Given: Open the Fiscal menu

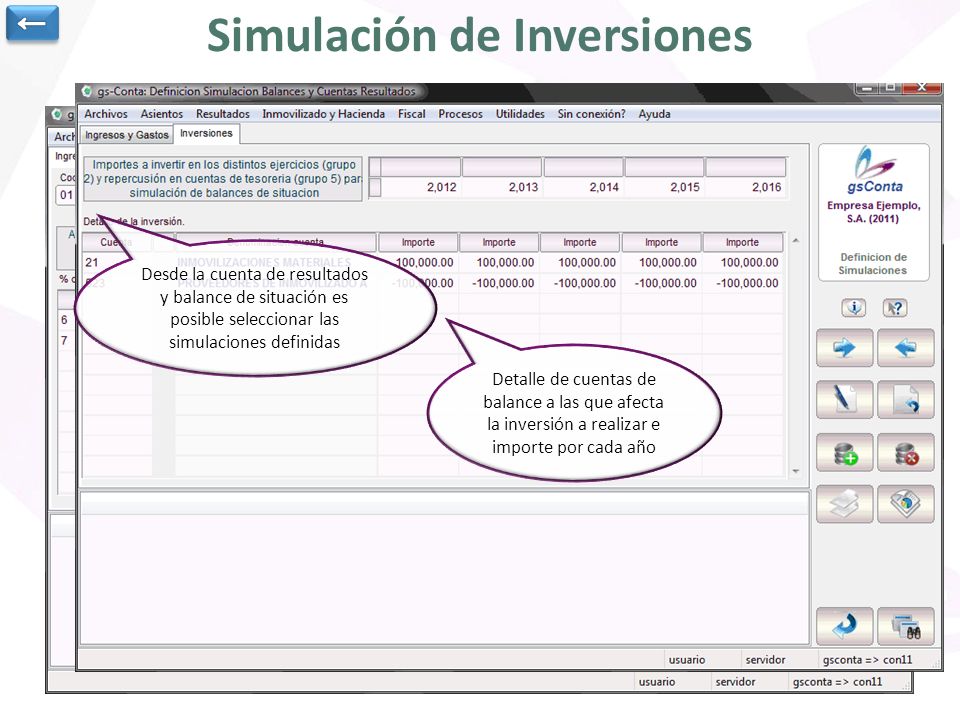Looking at the screenshot, I should (411, 114).
